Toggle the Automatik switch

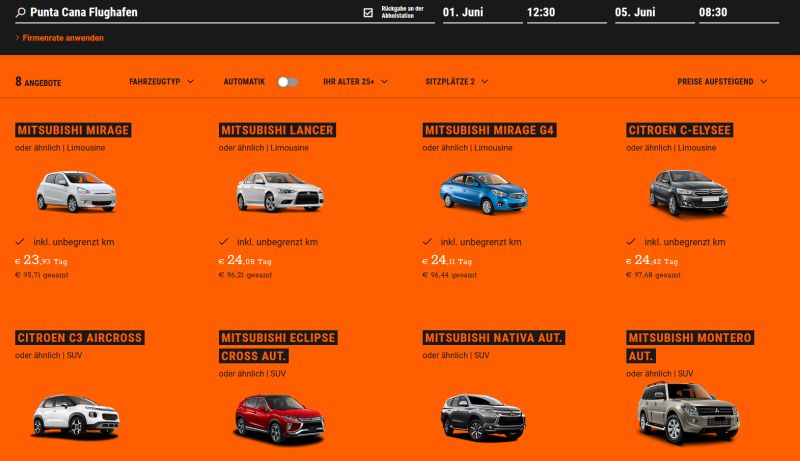[288, 82]
